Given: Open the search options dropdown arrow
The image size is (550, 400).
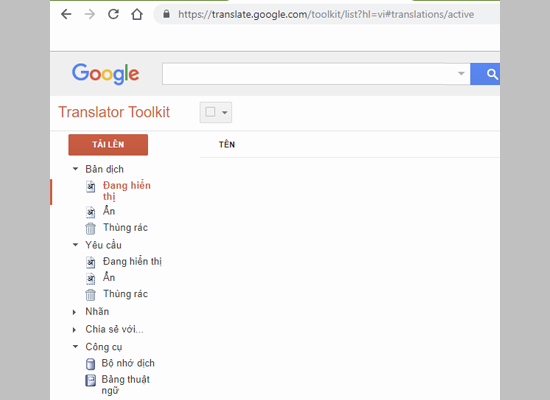Looking at the screenshot, I should tap(461, 74).
